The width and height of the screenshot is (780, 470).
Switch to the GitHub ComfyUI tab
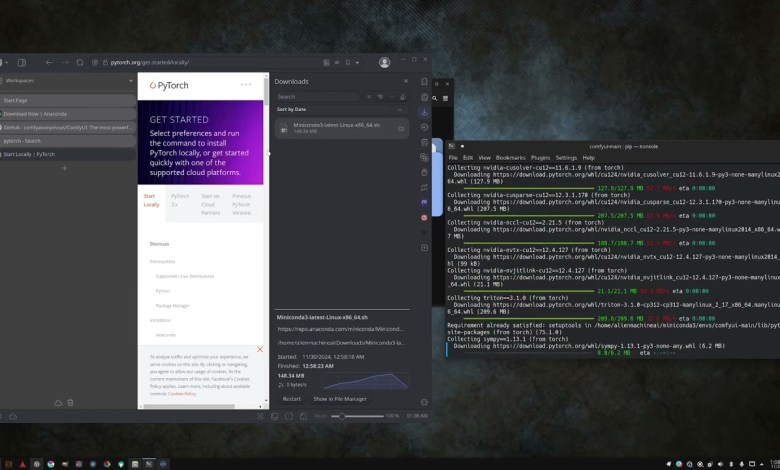68,127
